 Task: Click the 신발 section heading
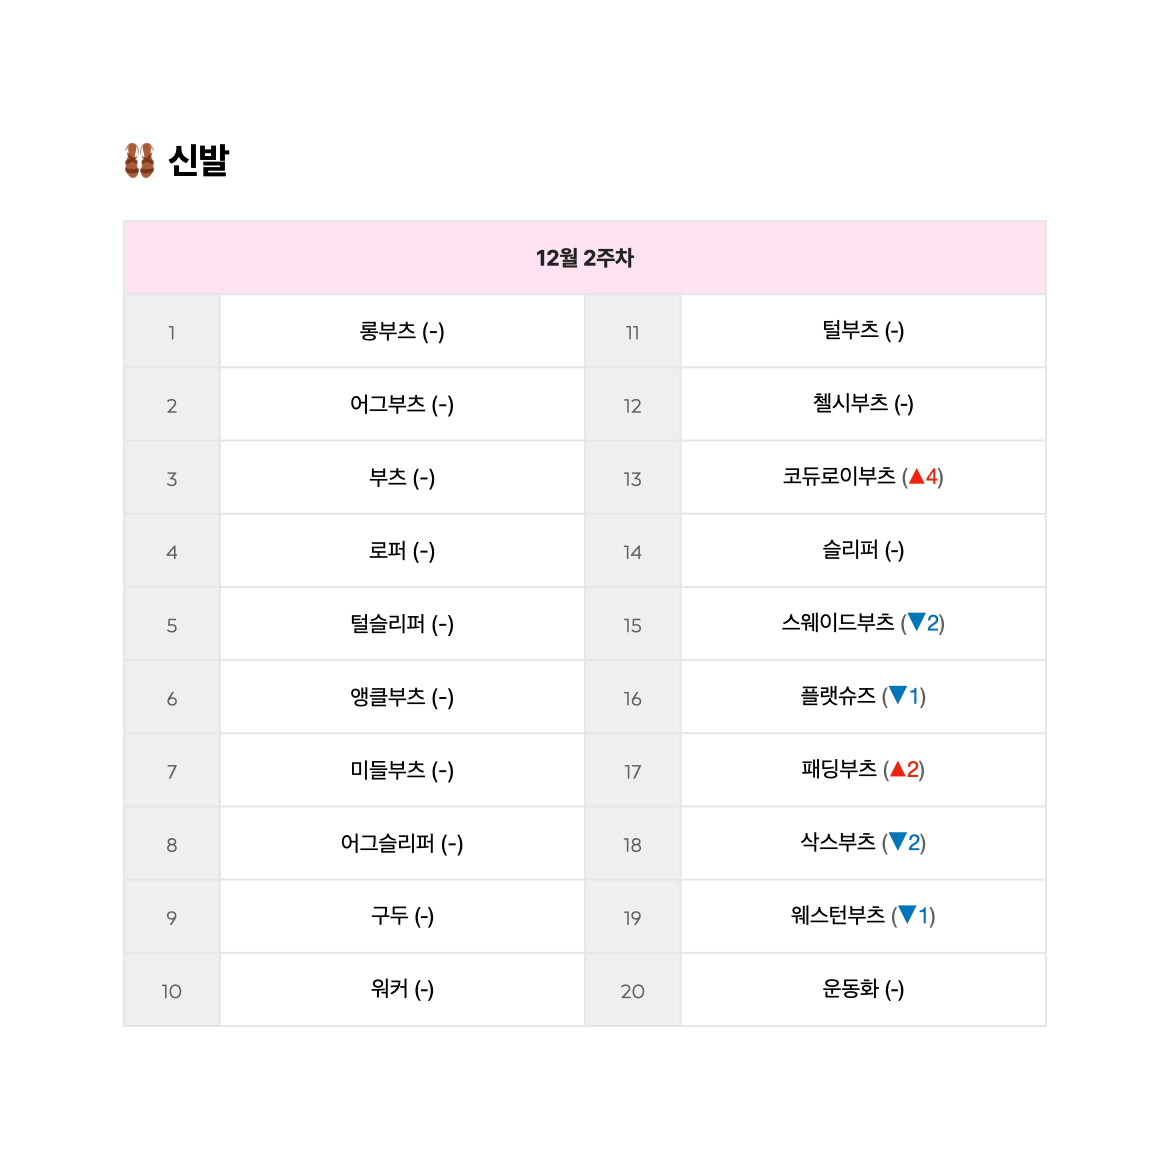[x=198, y=160]
